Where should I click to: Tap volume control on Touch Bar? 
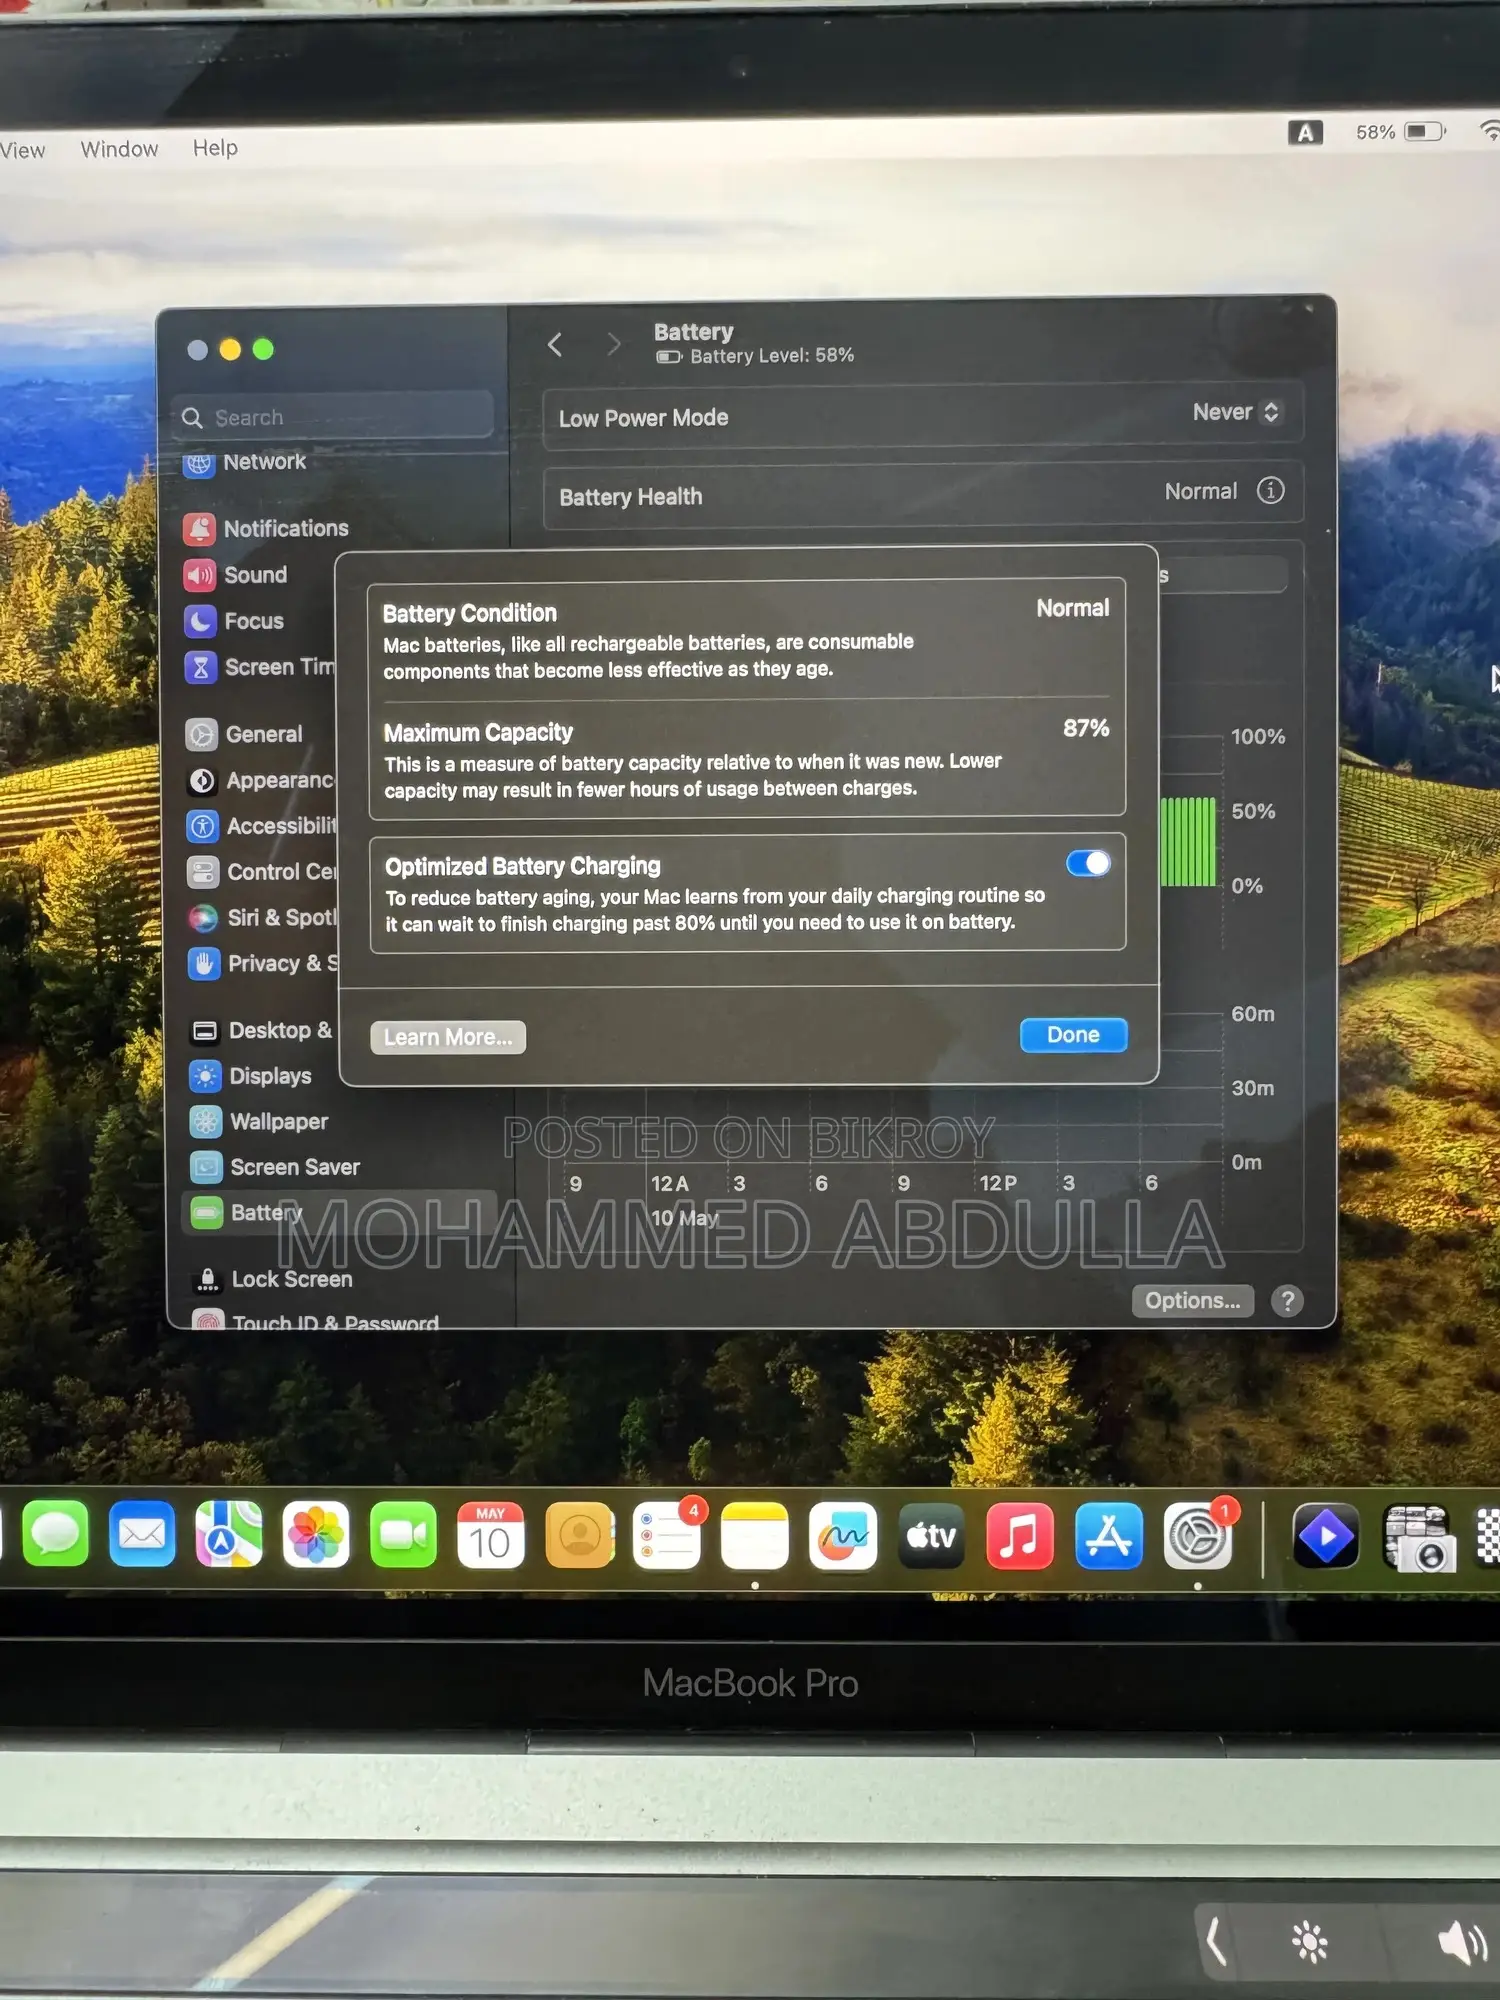[x=1461, y=1942]
